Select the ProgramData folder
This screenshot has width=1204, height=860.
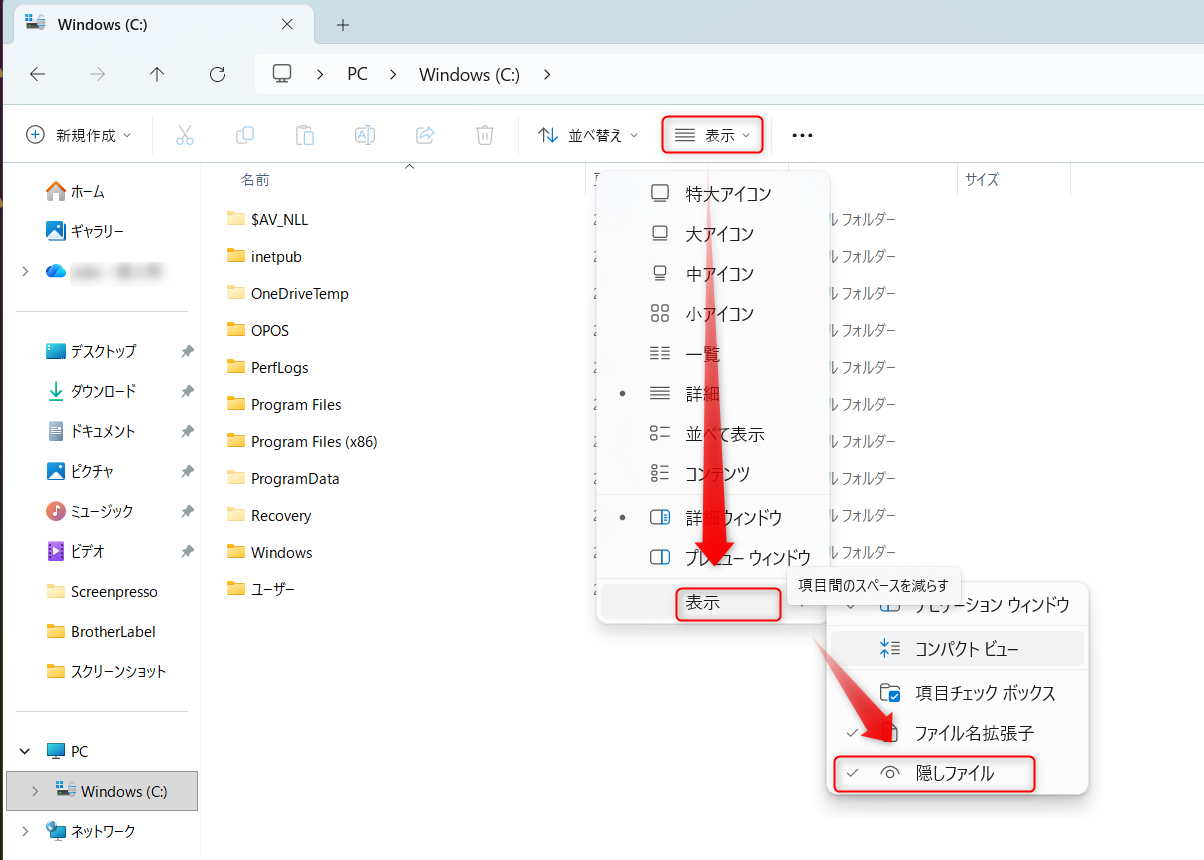283,478
